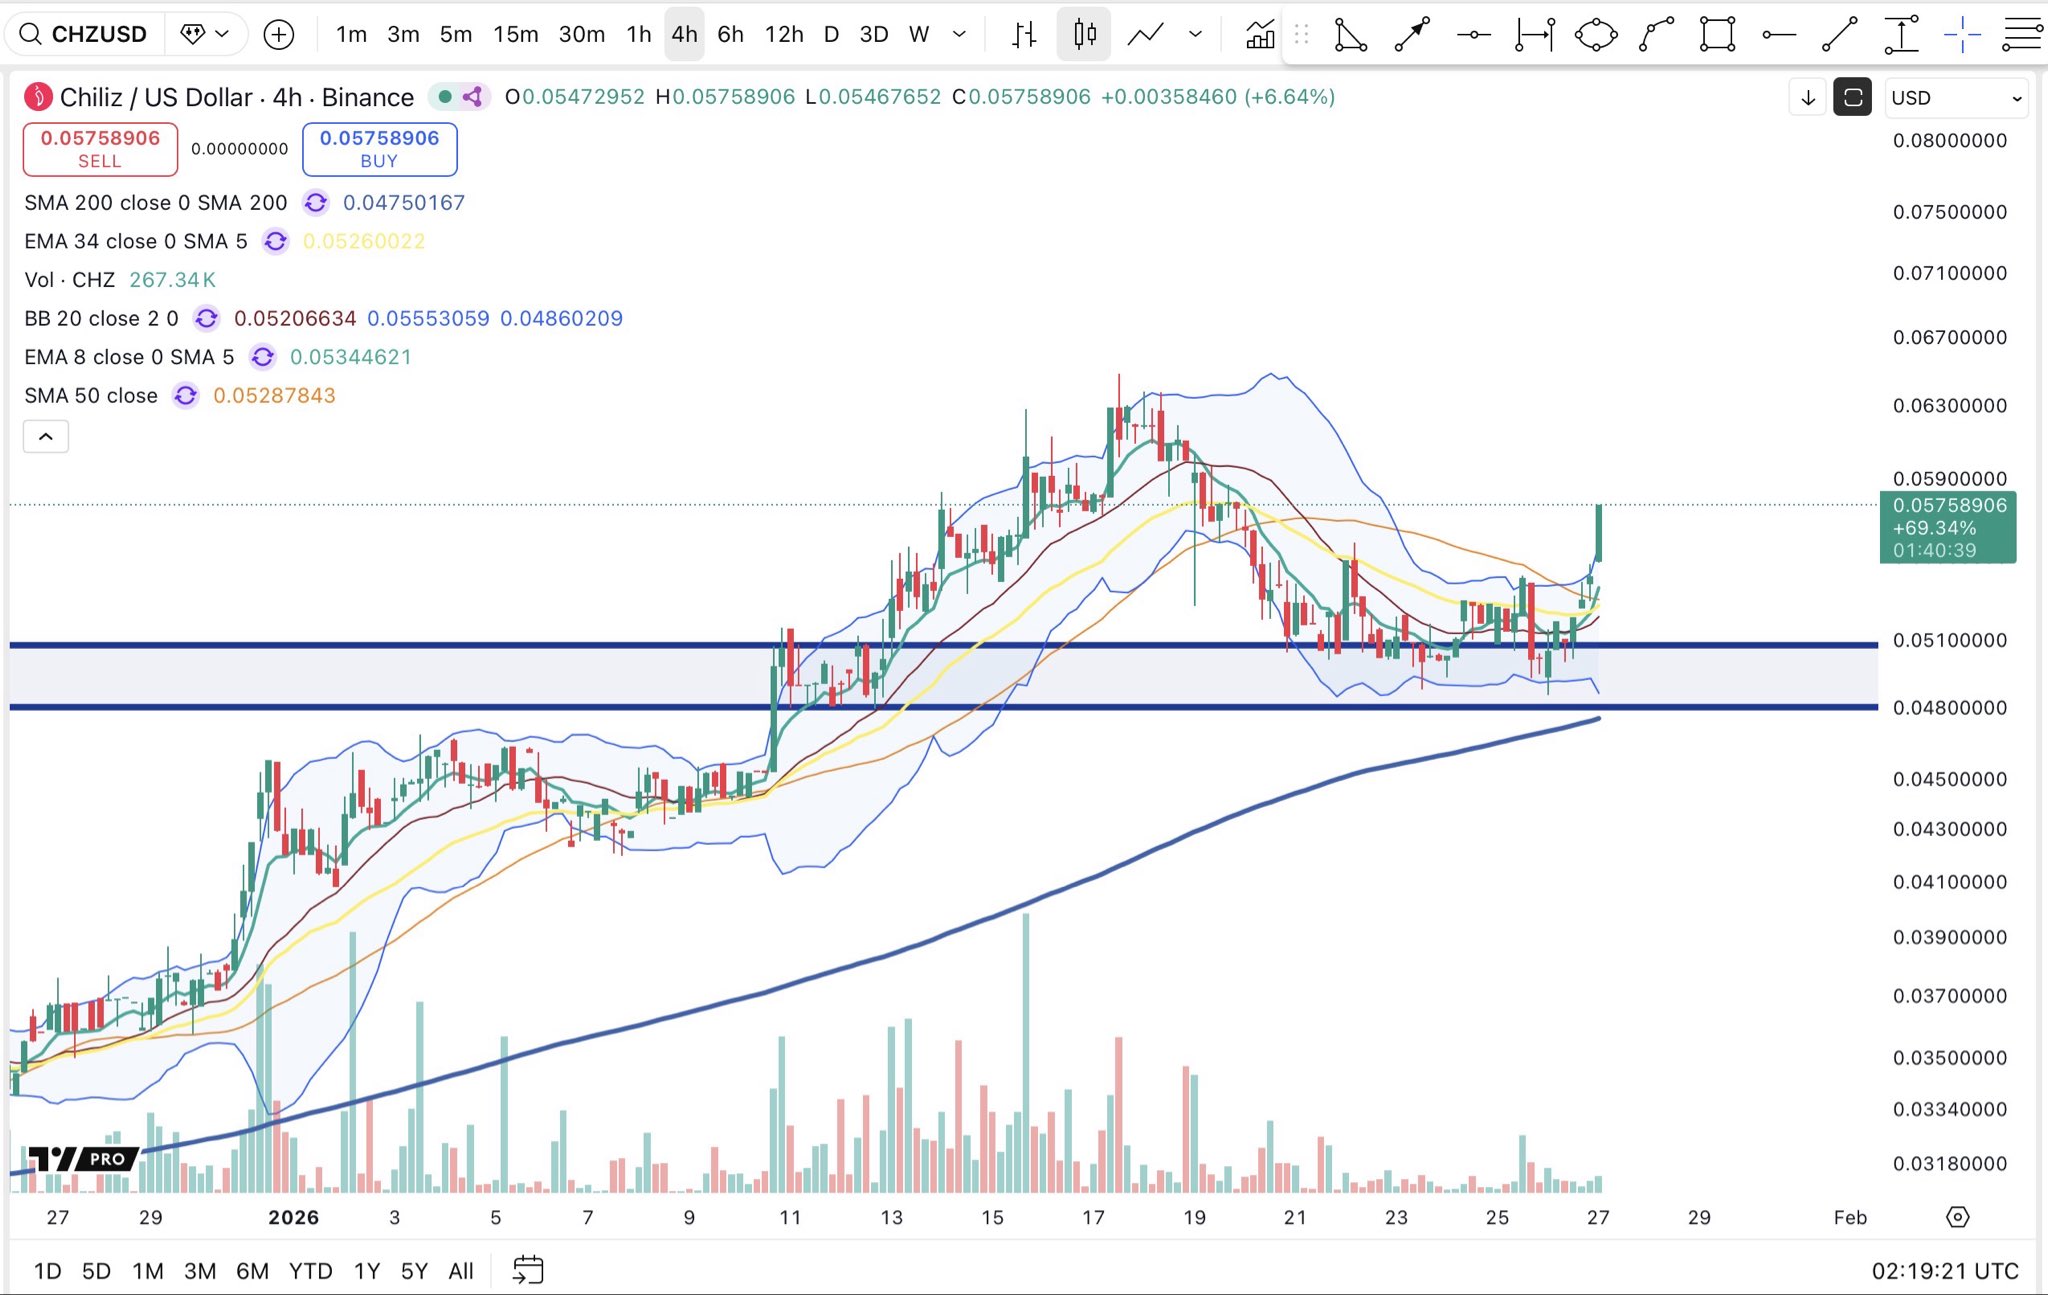Switch to bars chart style
2048x1295 pixels.
1024,35
